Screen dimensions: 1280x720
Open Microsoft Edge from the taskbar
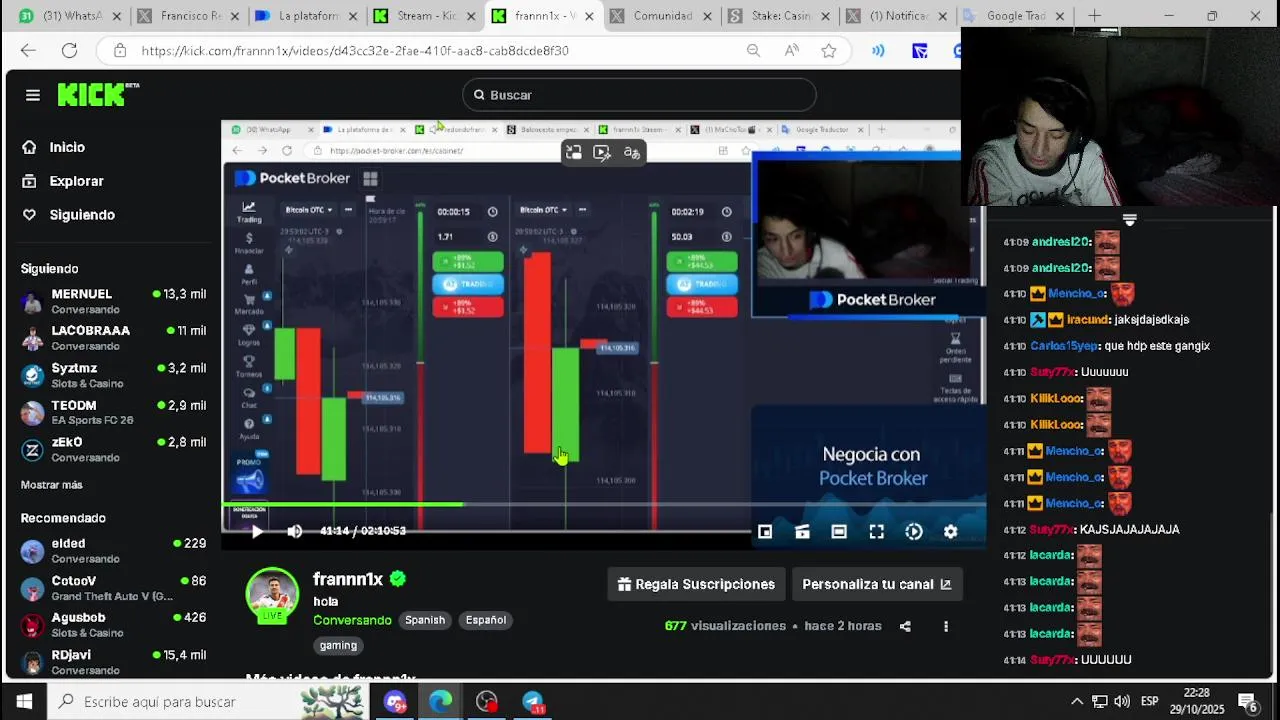pos(441,702)
